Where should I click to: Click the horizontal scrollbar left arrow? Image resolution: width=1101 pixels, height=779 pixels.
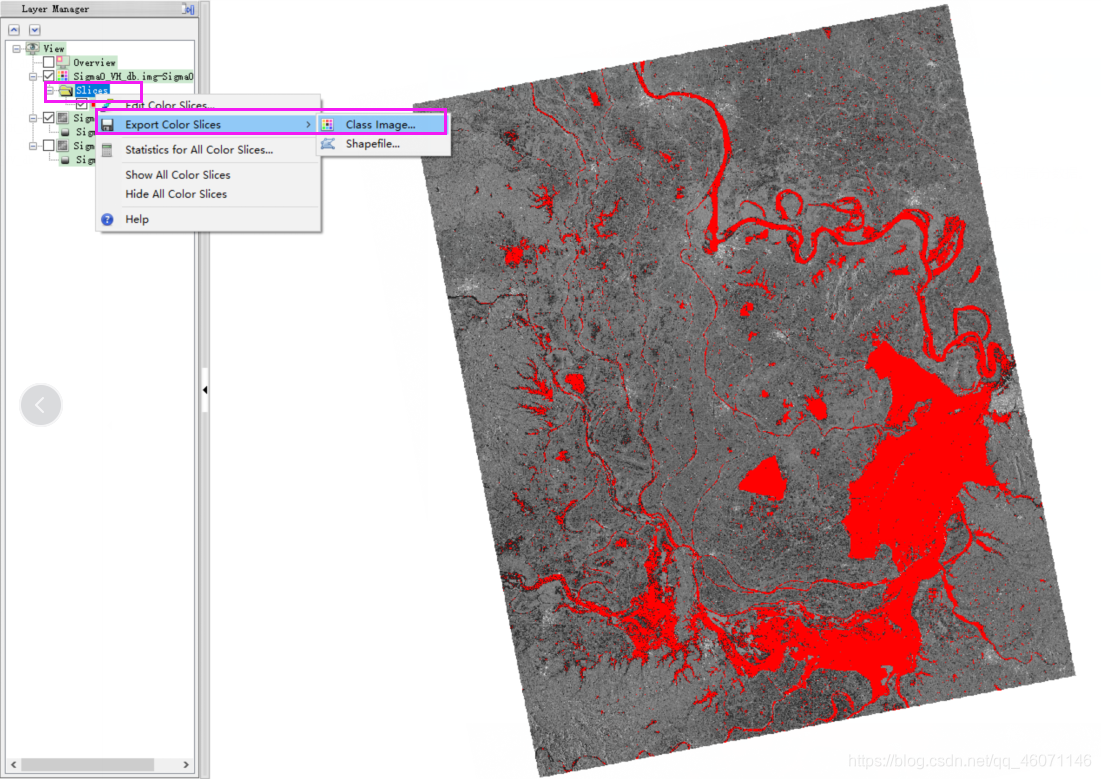(x=14, y=764)
